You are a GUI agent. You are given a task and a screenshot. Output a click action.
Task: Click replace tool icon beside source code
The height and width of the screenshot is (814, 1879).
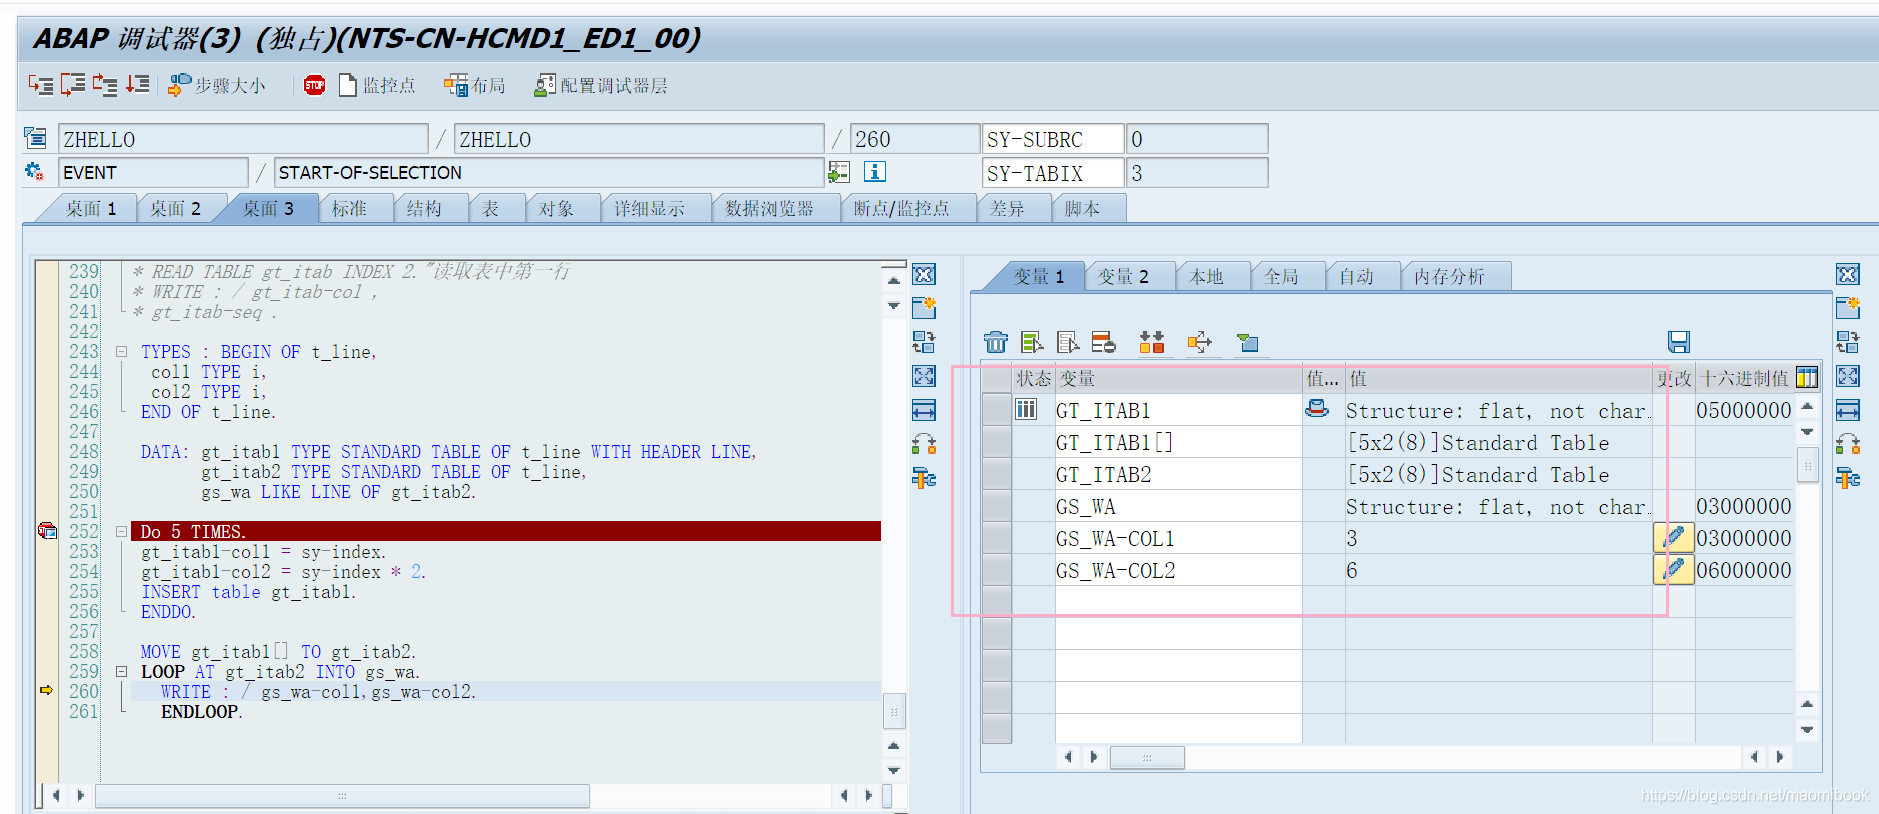[924, 342]
